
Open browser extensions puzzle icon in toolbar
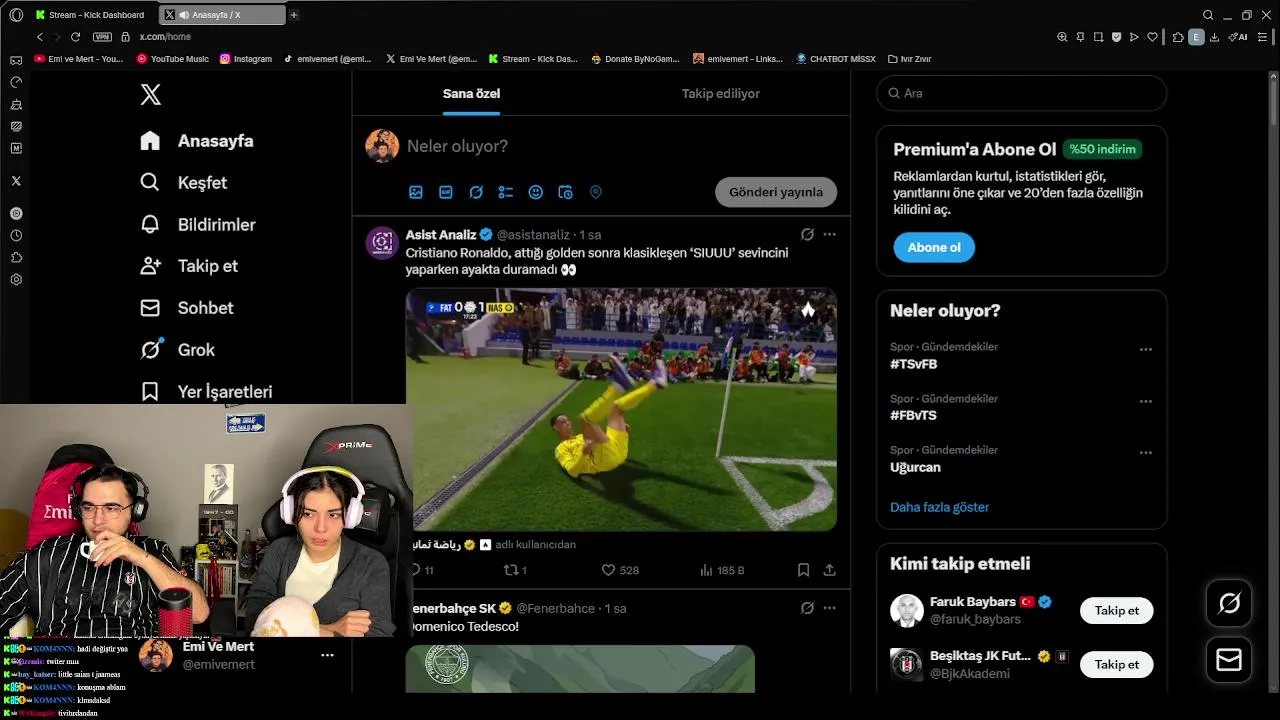point(1178,37)
